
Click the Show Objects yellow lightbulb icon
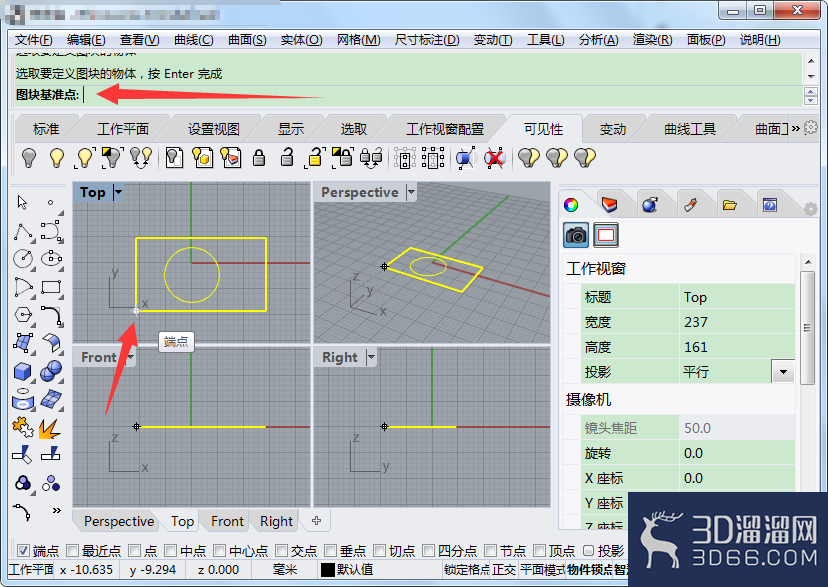coord(57,158)
